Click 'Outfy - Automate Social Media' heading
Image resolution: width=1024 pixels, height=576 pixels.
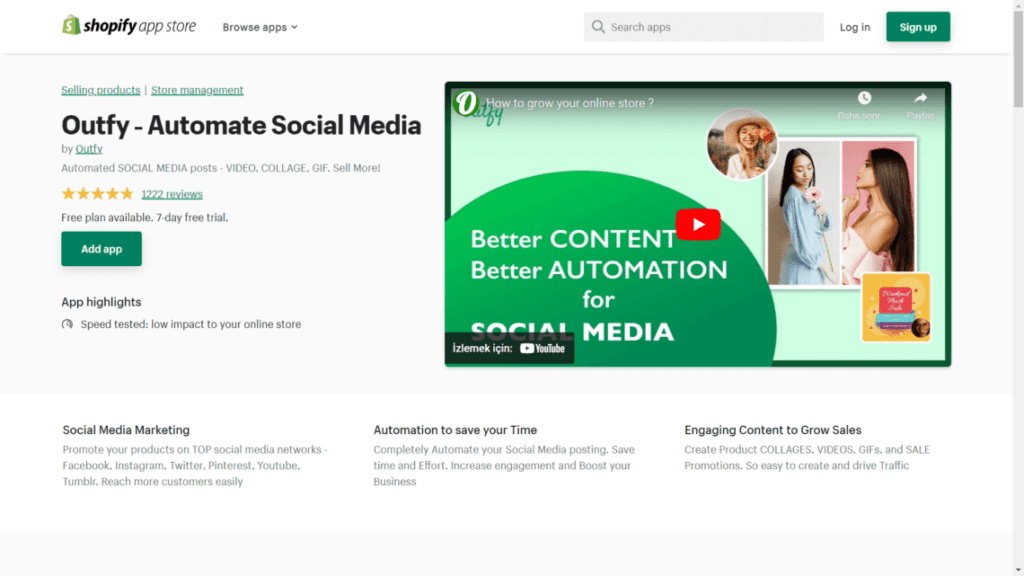[x=241, y=125]
